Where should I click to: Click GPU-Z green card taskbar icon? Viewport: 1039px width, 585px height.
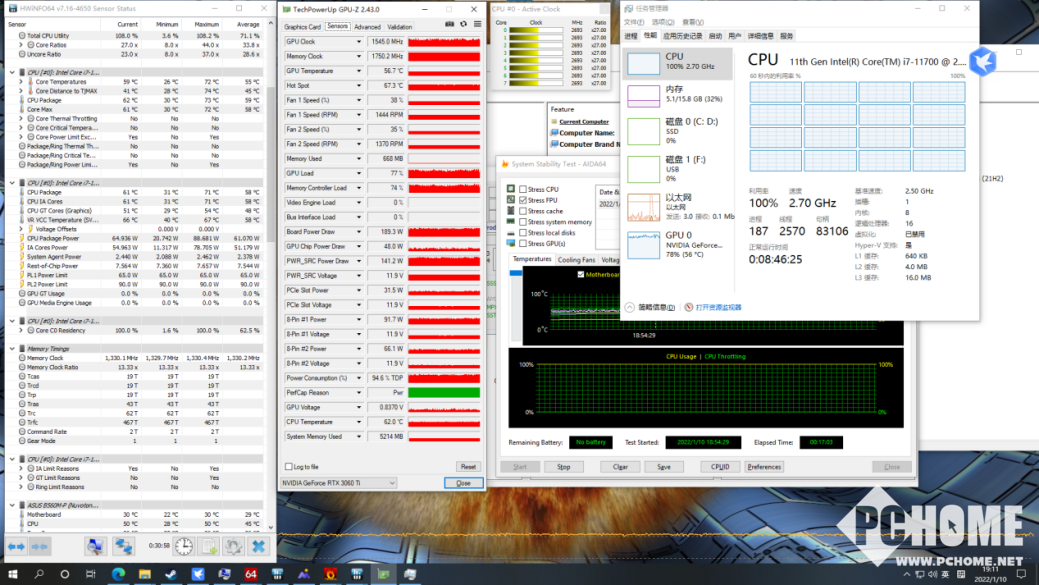pos(384,574)
